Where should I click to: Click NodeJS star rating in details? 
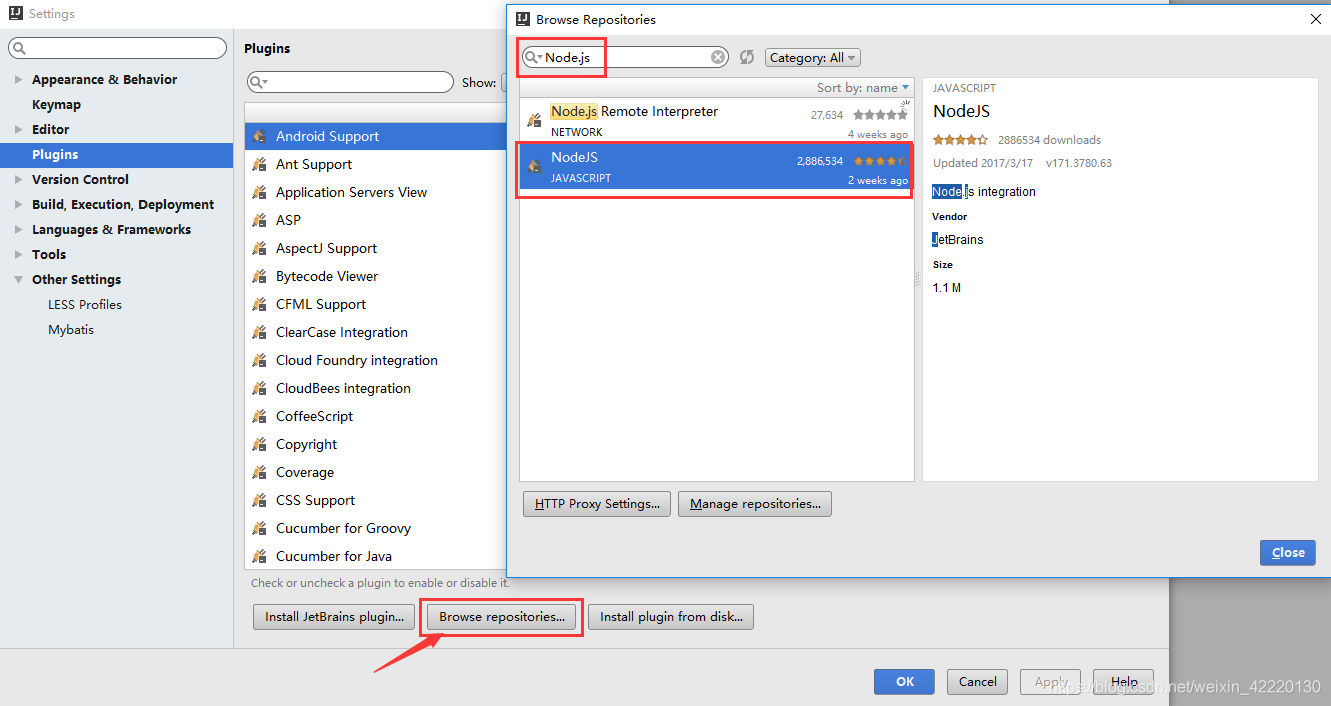(961, 140)
